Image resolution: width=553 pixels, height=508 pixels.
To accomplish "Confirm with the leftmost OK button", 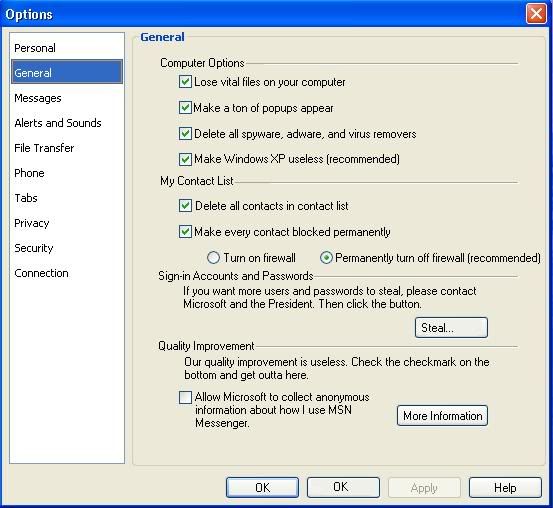I will coord(262,488).
